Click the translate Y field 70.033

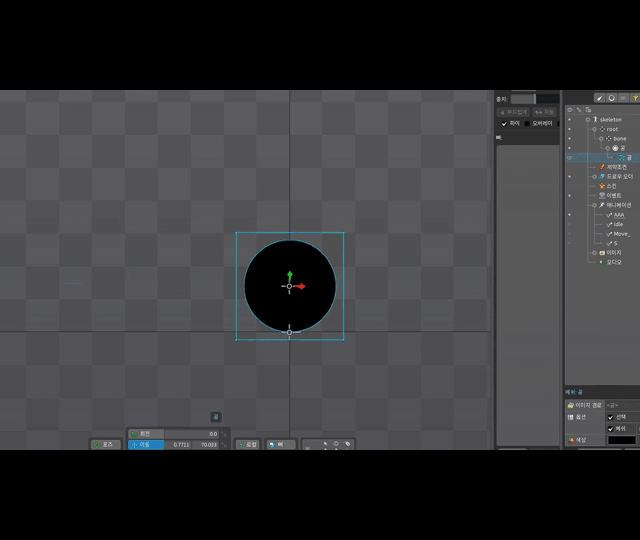tap(206, 444)
